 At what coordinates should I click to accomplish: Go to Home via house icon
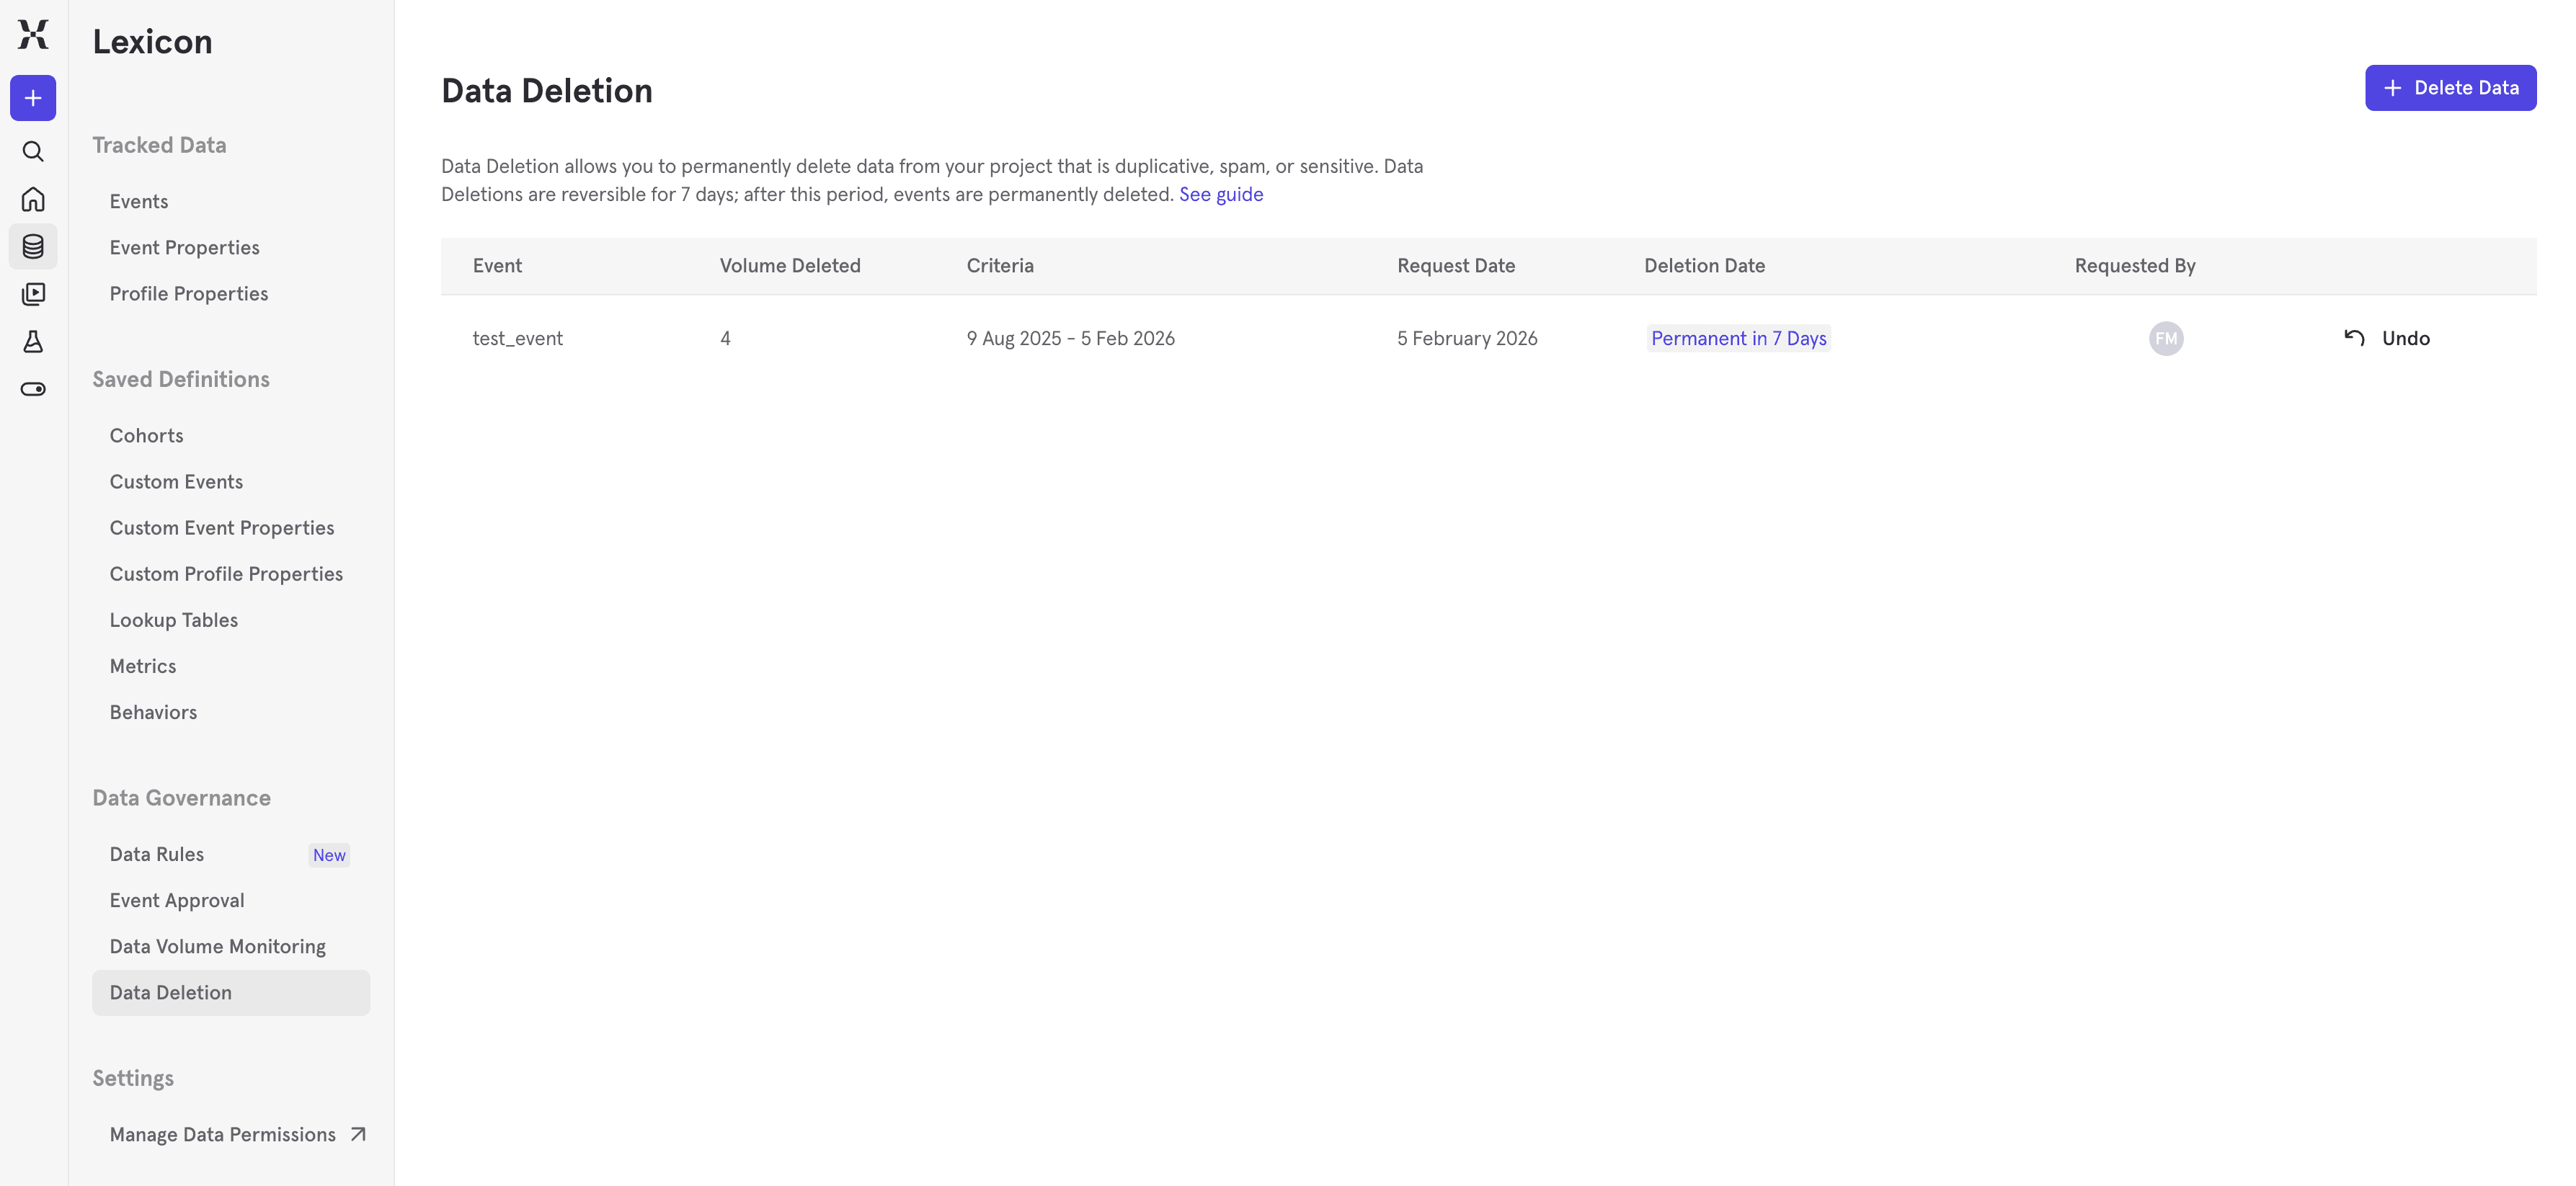tap(33, 199)
